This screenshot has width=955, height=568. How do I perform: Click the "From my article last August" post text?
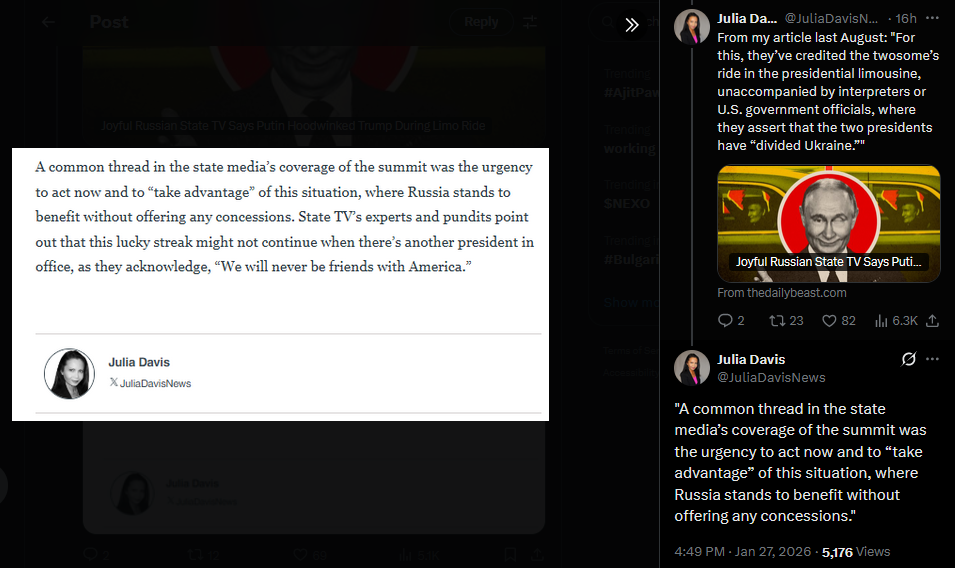[x=828, y=91]
